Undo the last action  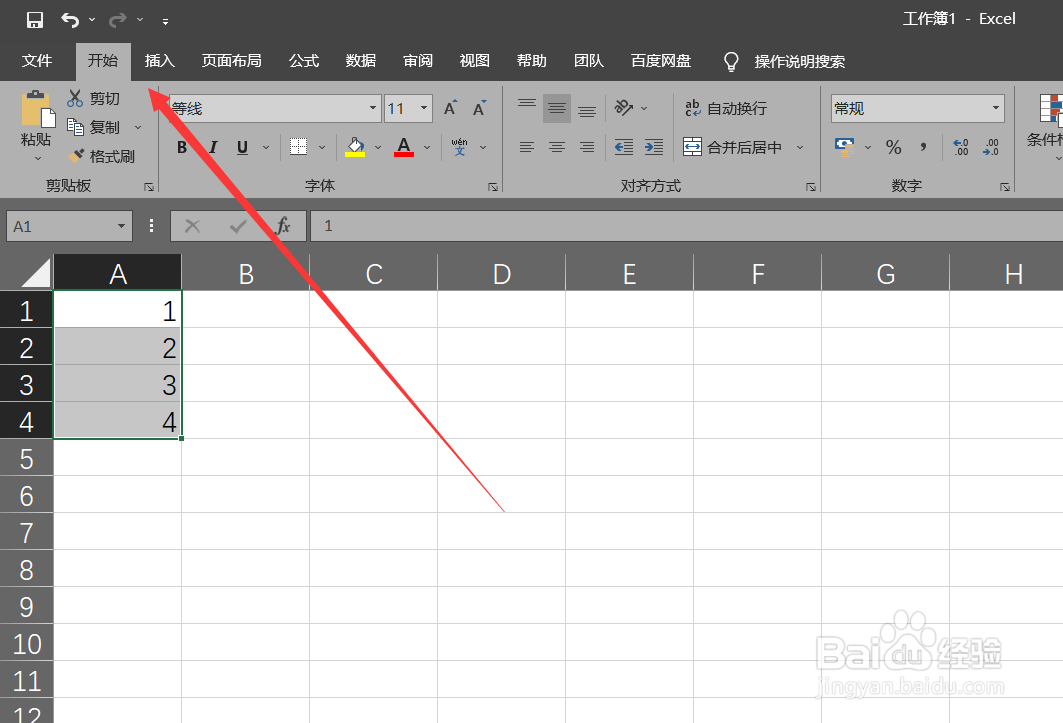69,20
